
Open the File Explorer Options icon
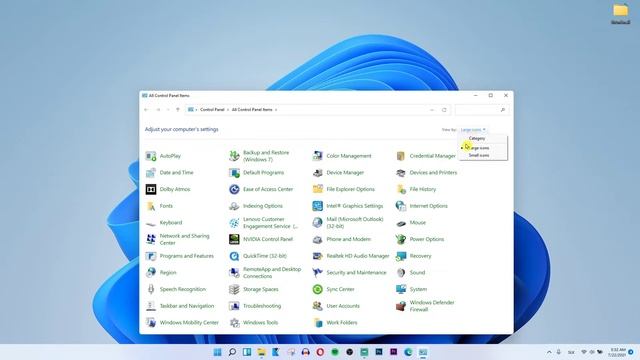(318, 189)
